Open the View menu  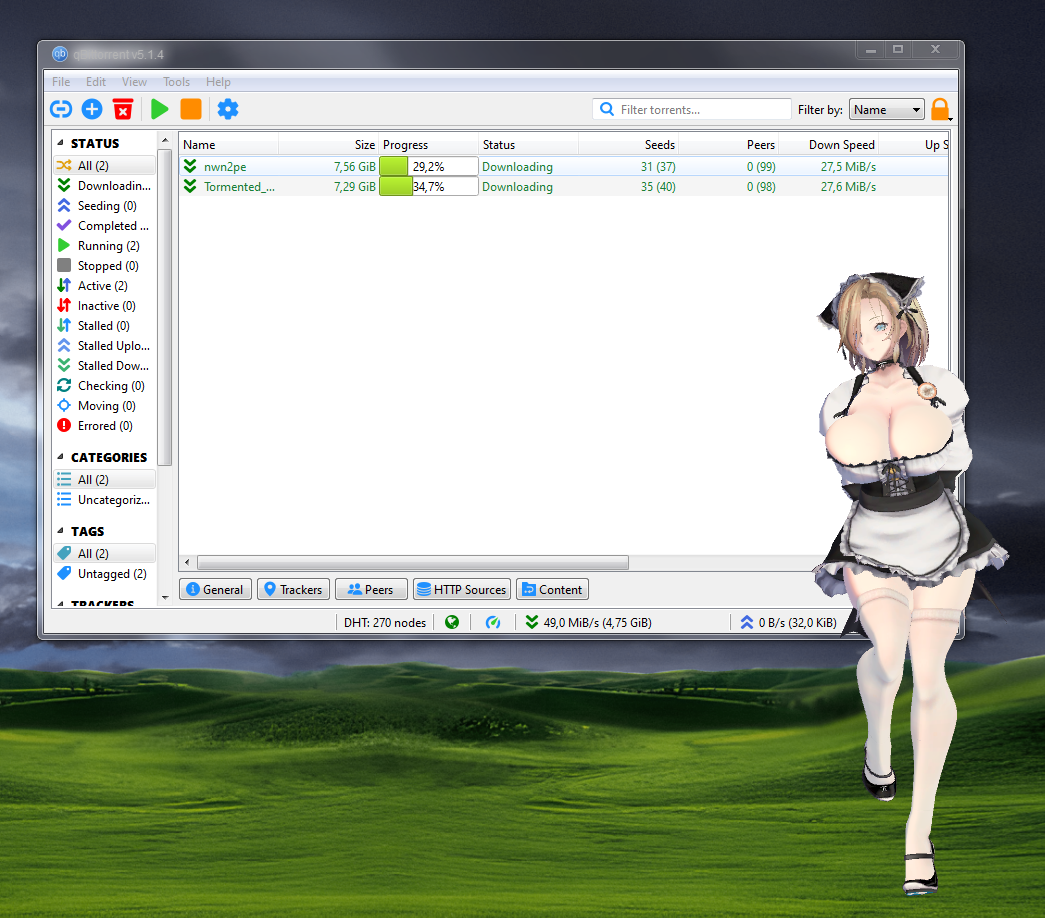[x=134, y=81]
